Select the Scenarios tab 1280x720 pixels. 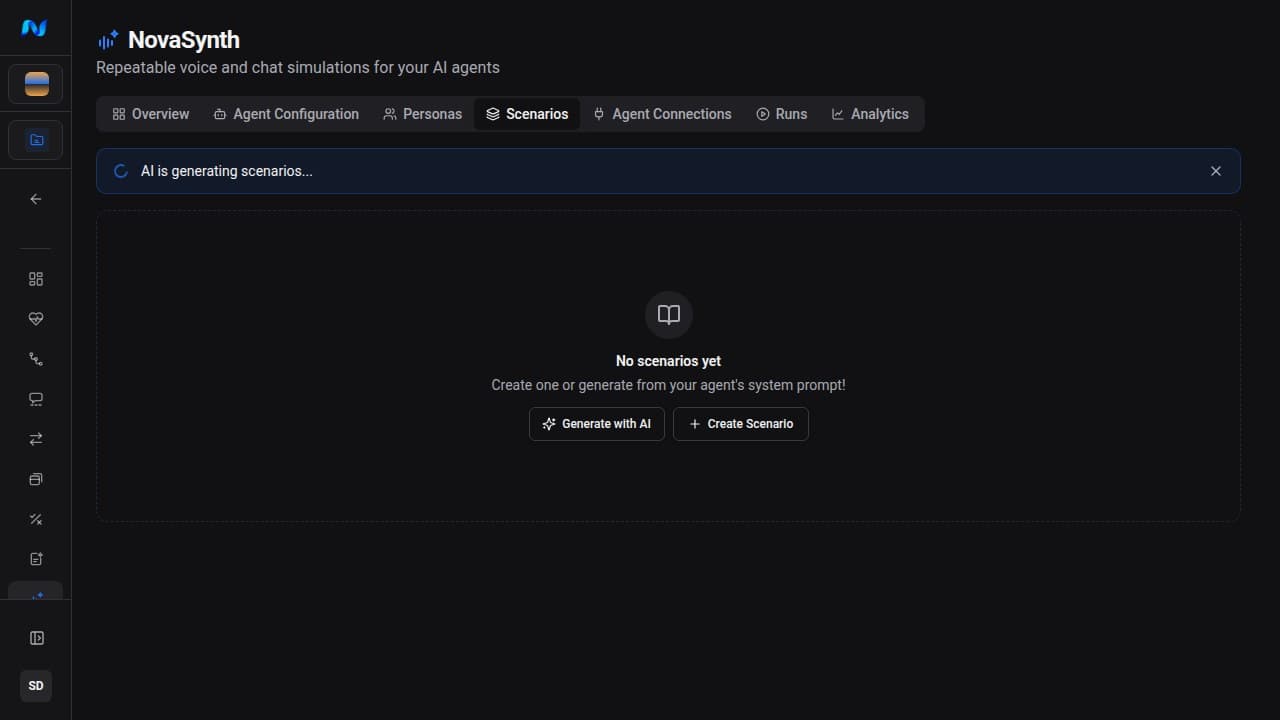[527, 114]
